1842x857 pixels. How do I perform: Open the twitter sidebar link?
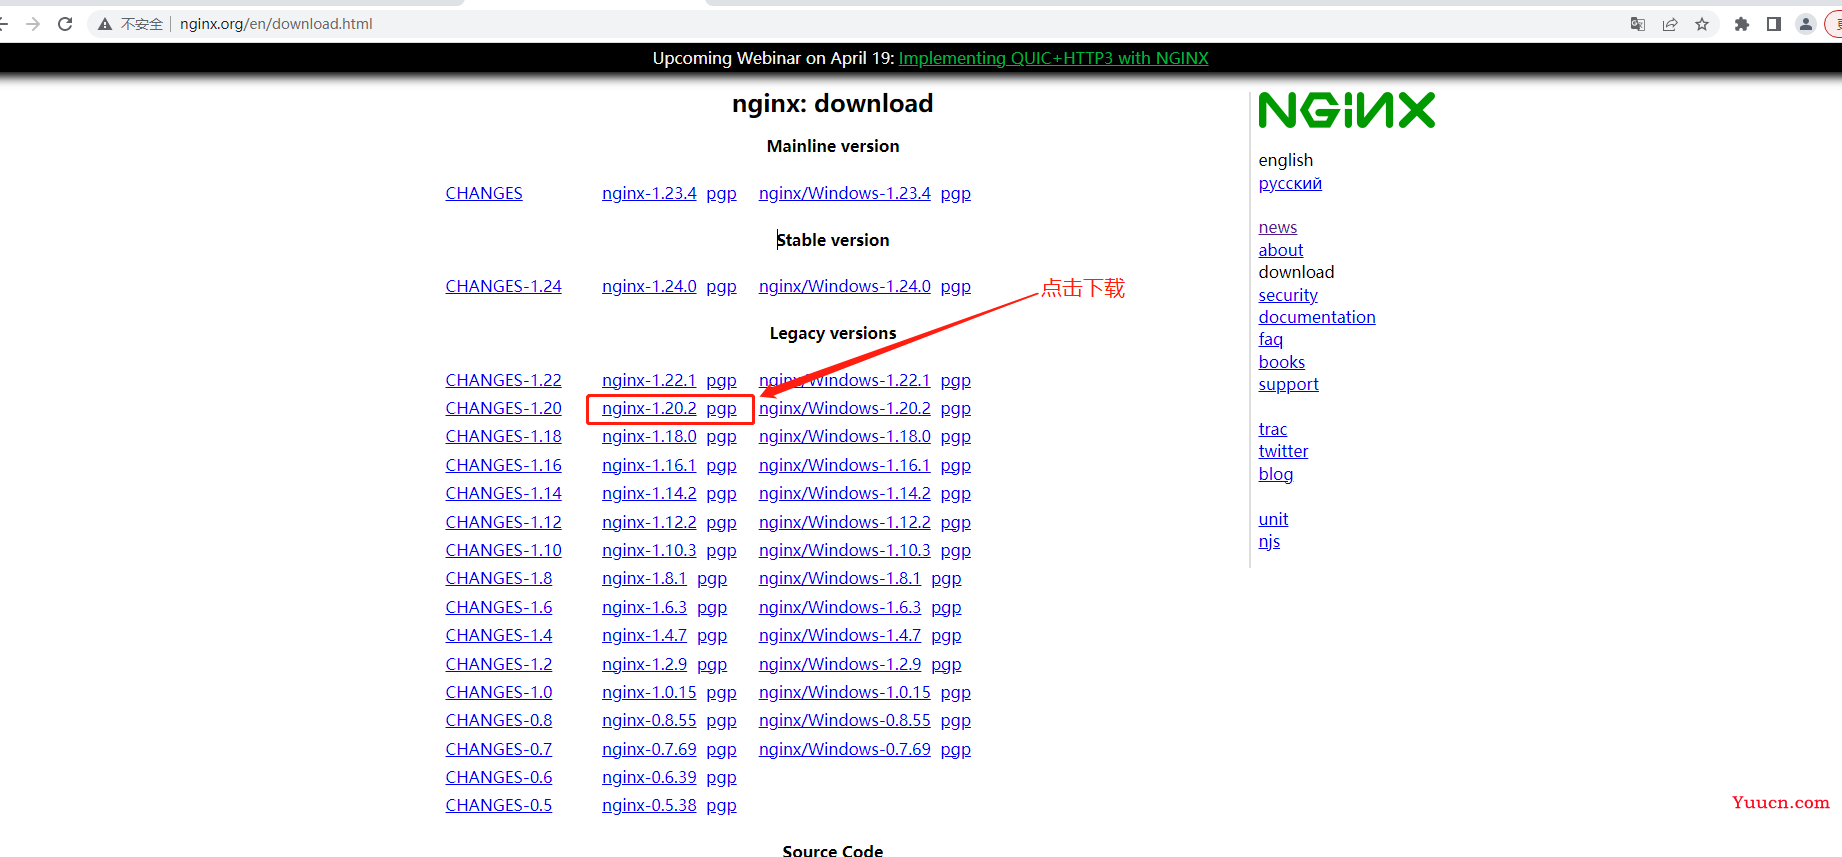tap(1283, 451)
